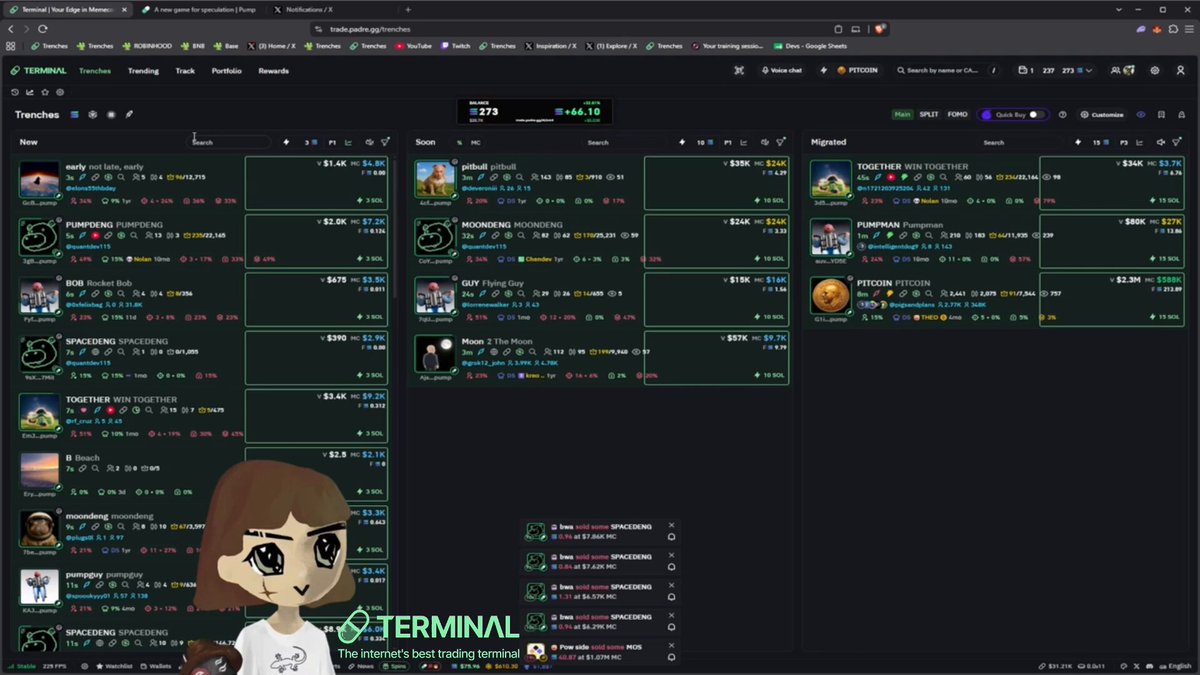Open the Trending tab
1200x675 pixels.
(143, 71)
